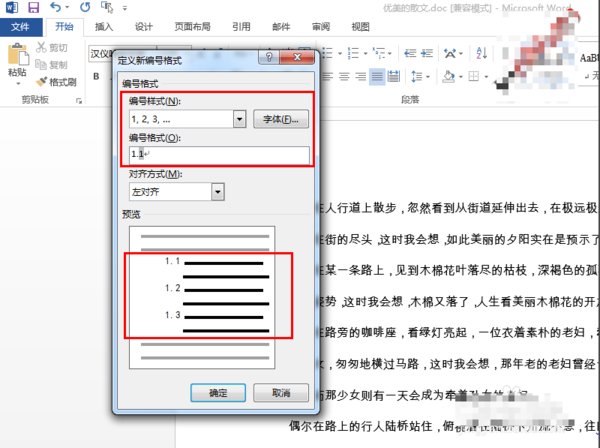Image resolution: width=600 pixels, height=448 pixels.
Task: Open the 文件 tab
Action: [20, 27]
